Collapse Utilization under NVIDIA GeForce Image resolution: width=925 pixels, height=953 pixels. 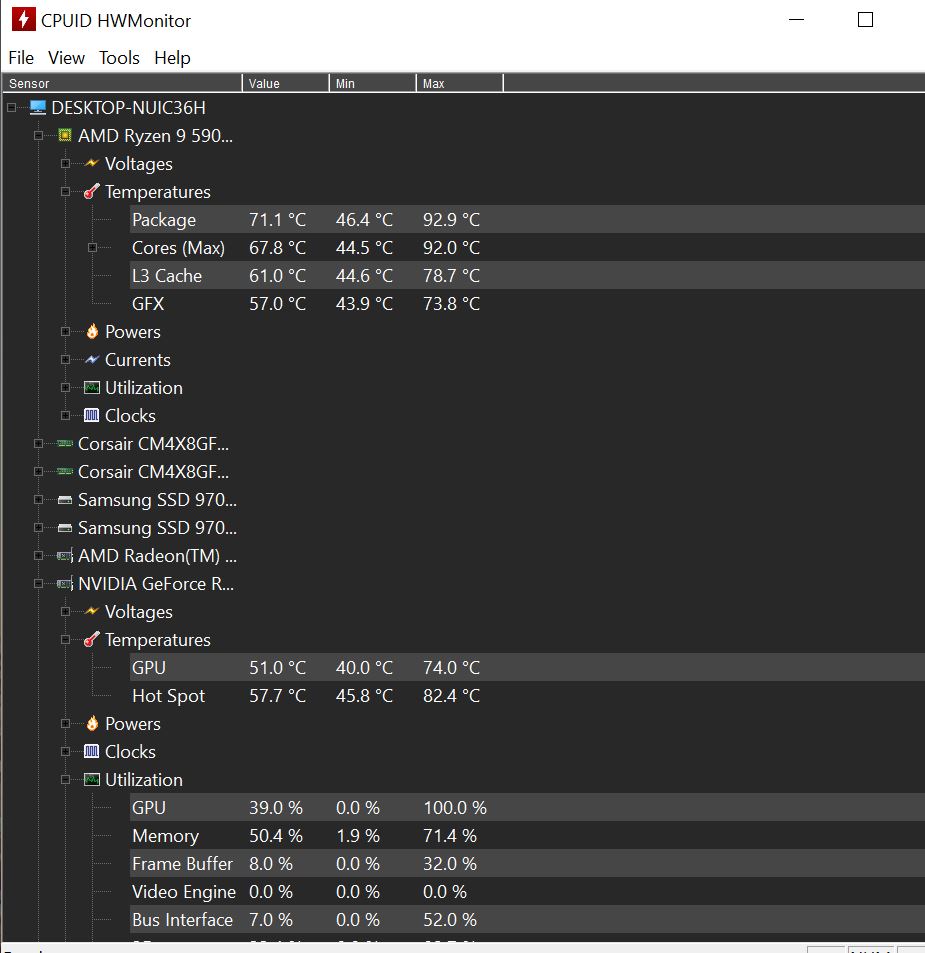pos(65,779)
